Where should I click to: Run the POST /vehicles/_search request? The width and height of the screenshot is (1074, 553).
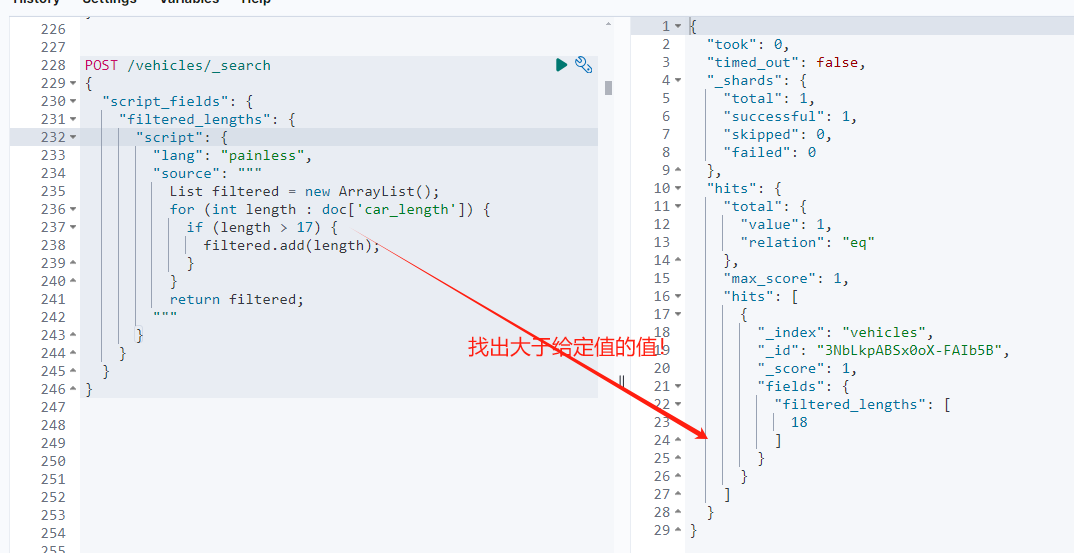click(562, 65)
